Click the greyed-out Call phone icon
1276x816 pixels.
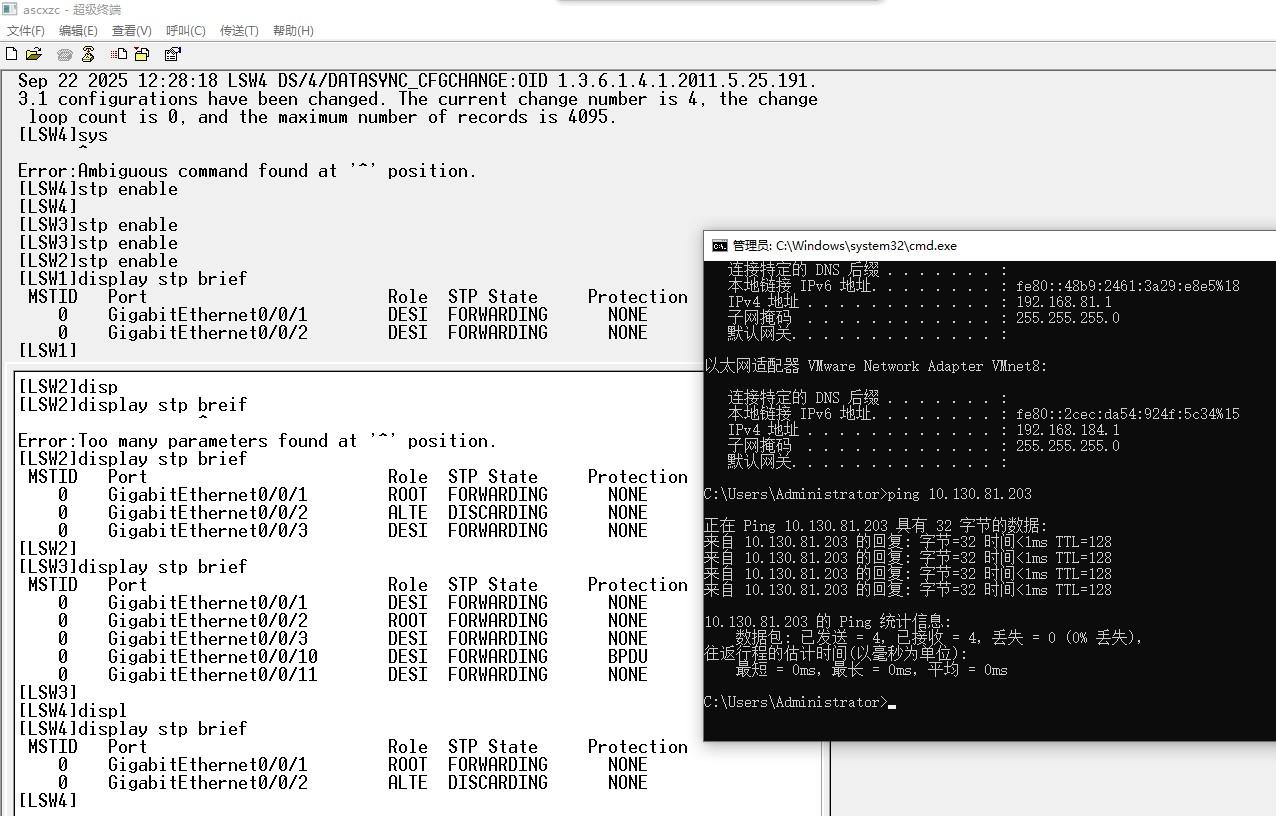pyautogui.click(x=65, y=54)
